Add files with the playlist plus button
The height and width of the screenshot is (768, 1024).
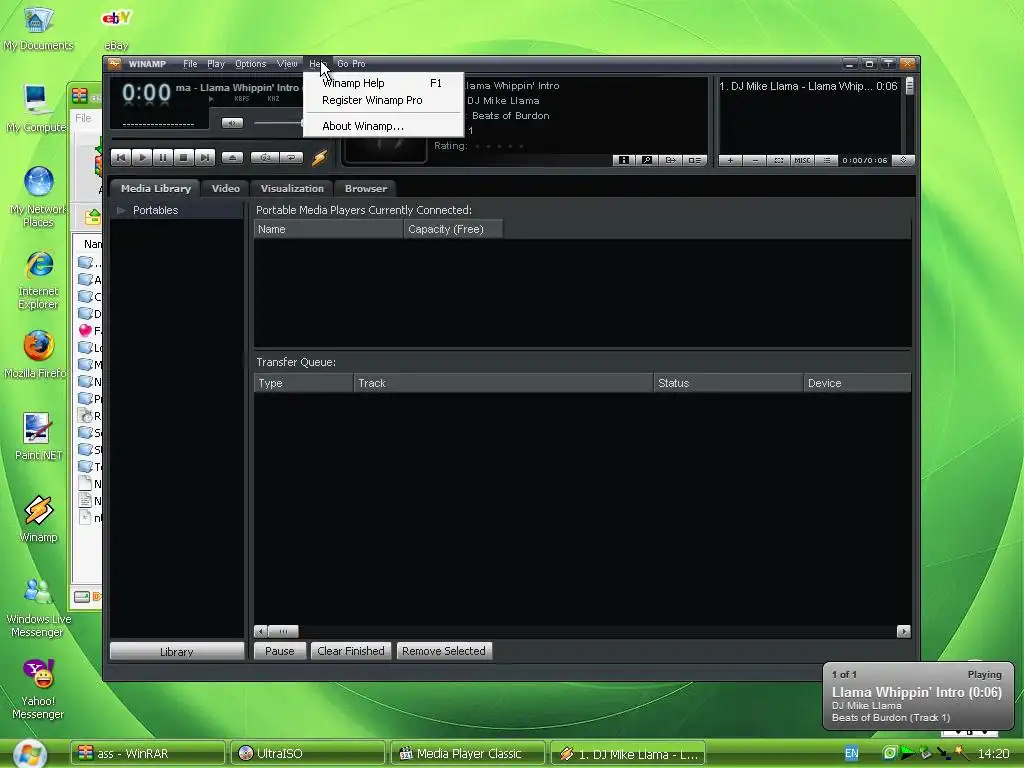(730, 160)
